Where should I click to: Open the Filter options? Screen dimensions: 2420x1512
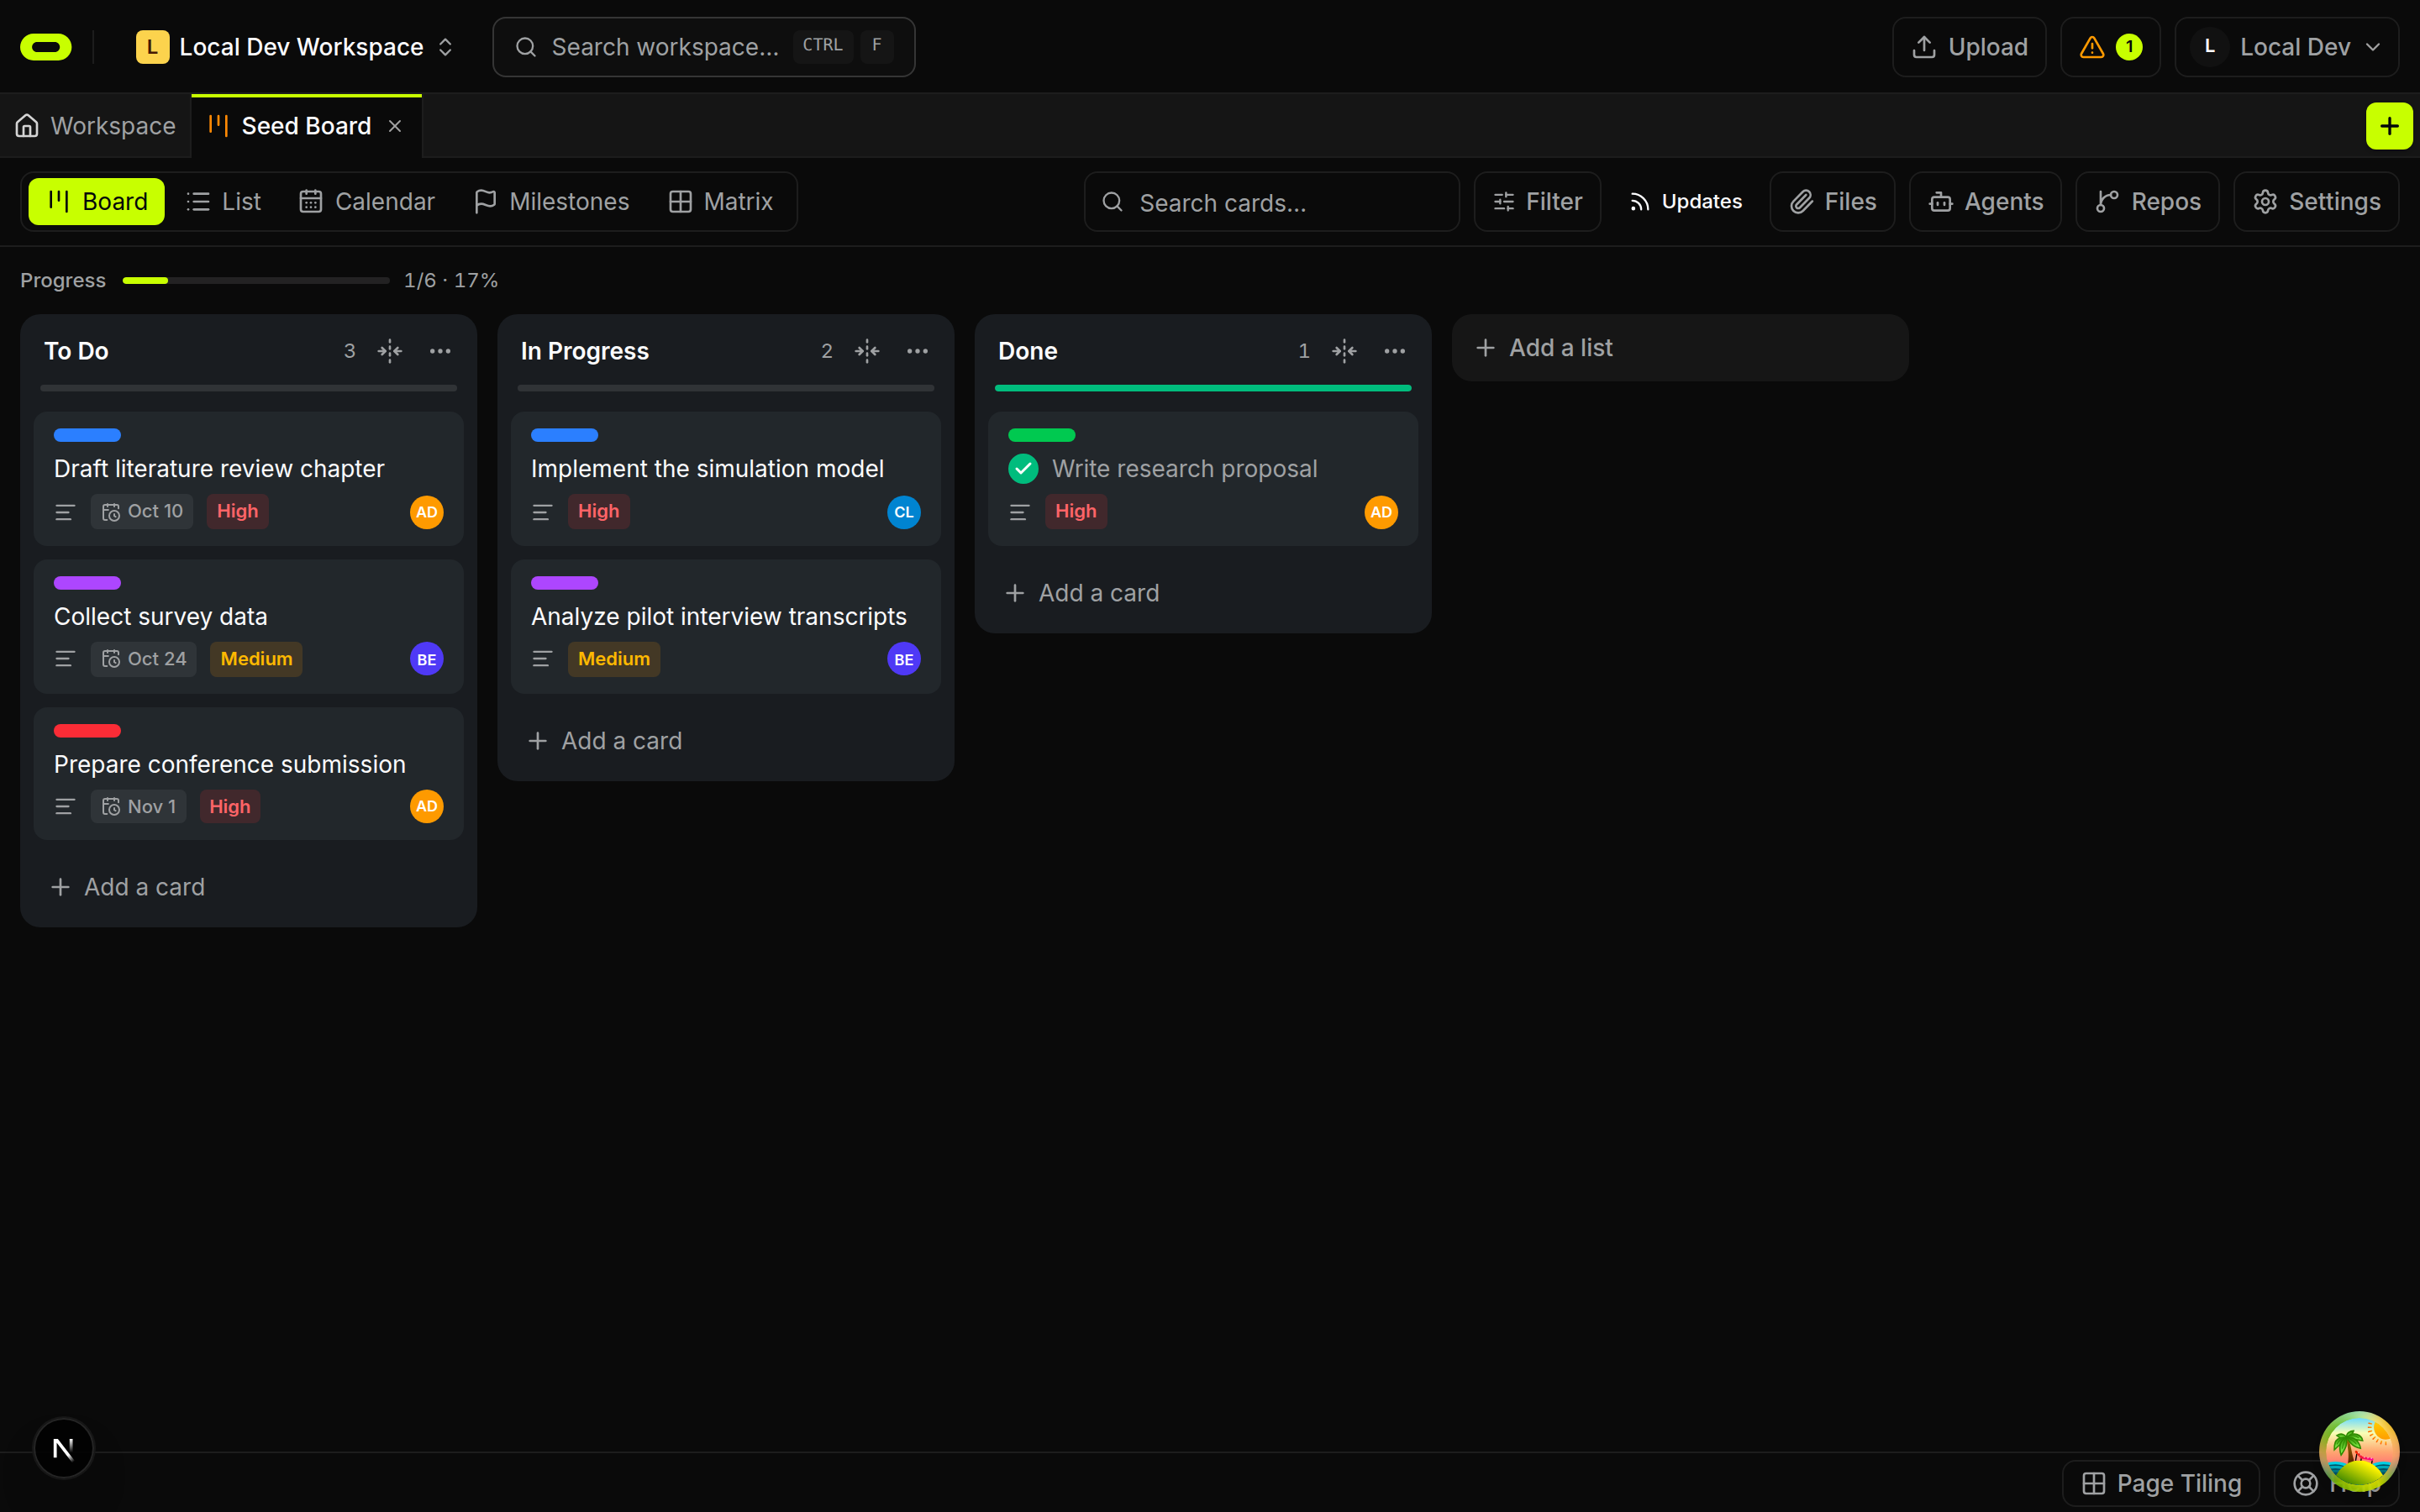1537,202
